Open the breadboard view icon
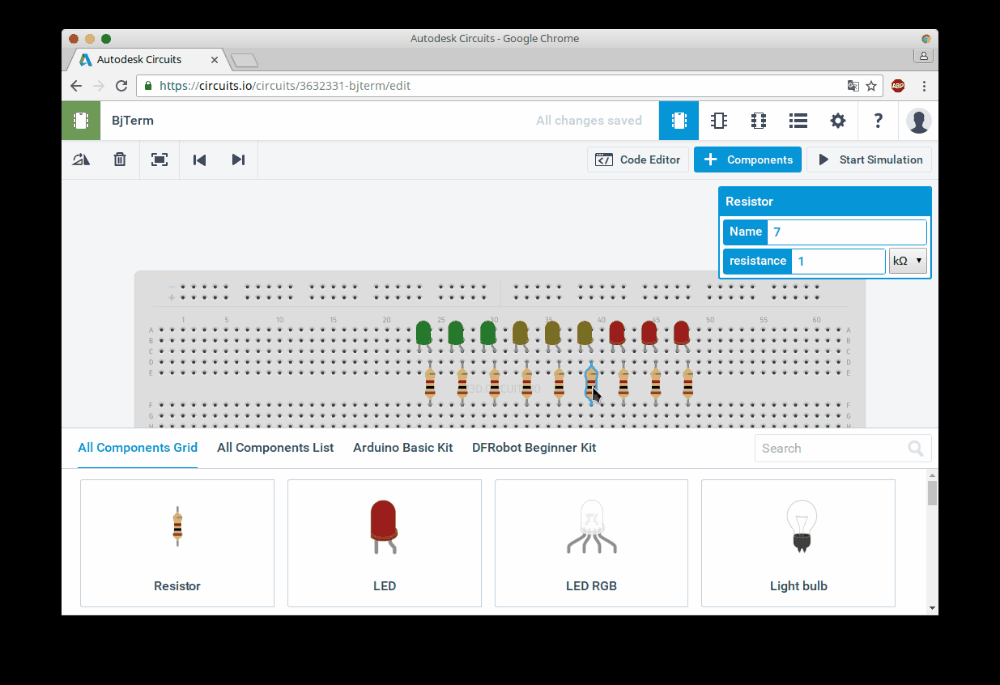This screenshot has height=685, width=1000. [x=679, y=121]
